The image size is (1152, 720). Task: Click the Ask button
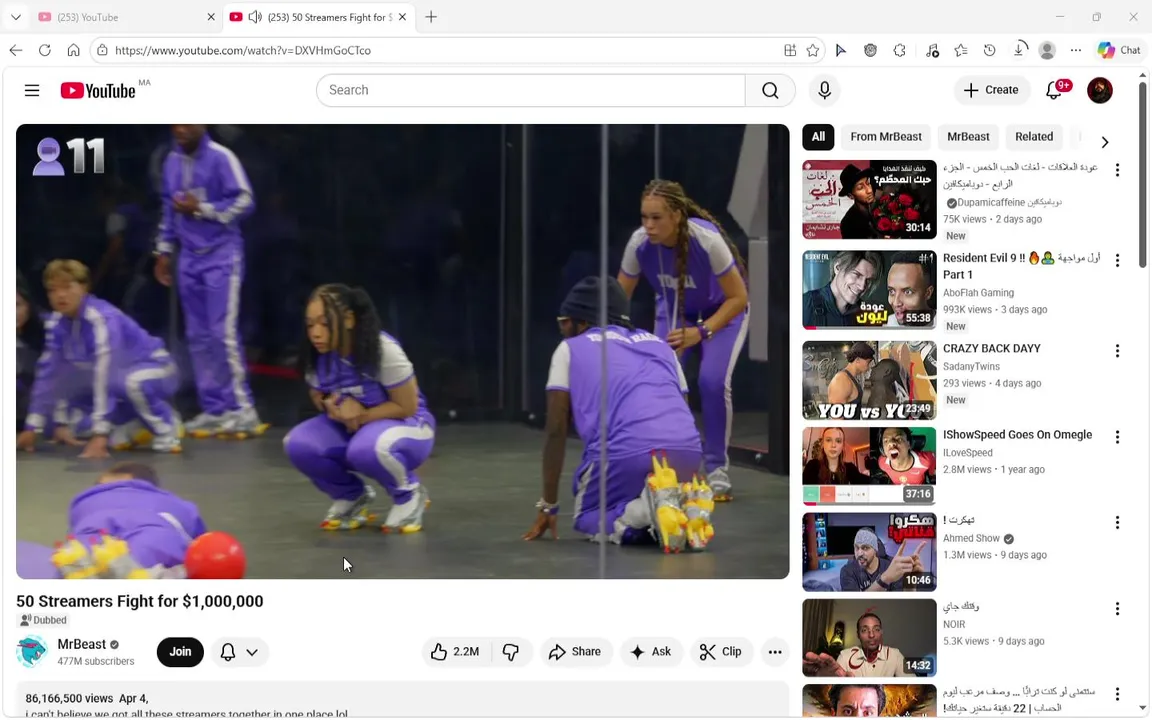651,652
